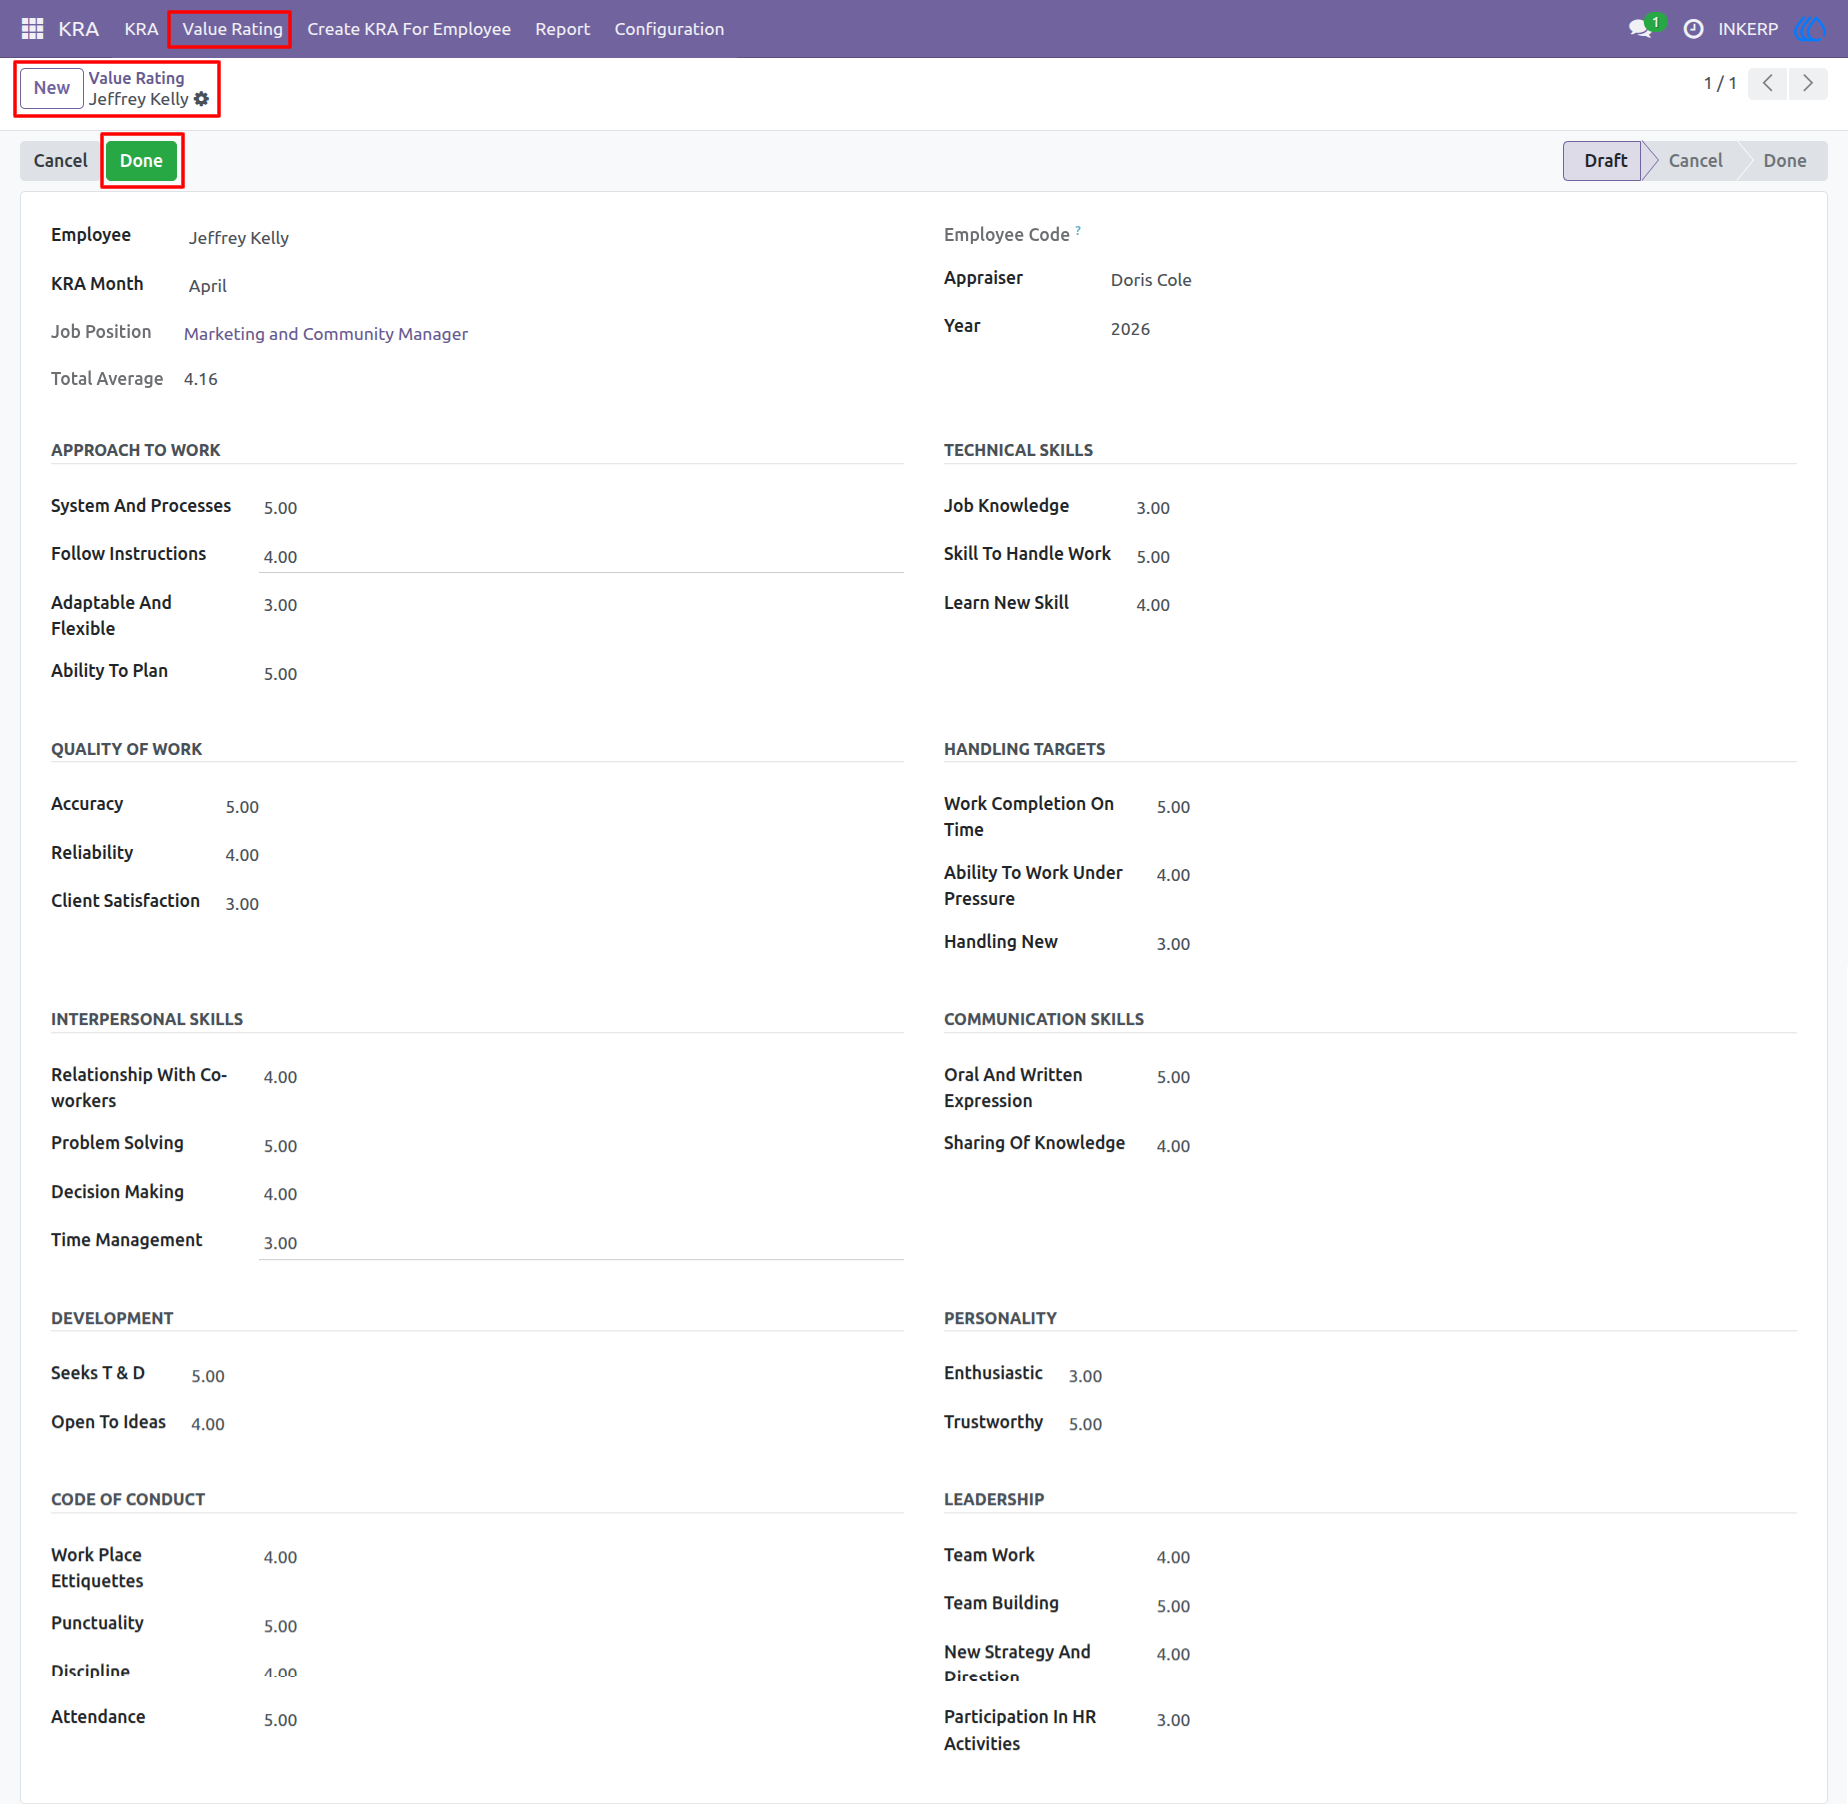Click the New record button

(52, 88)
